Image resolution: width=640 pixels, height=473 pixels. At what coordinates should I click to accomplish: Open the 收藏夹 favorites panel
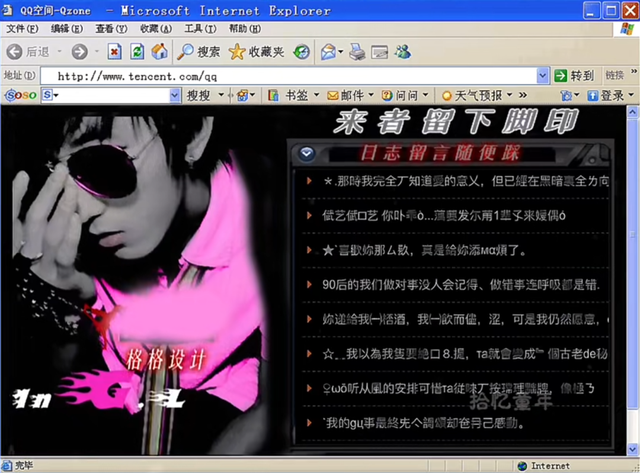pyautogui.click(x=256, y=52)
